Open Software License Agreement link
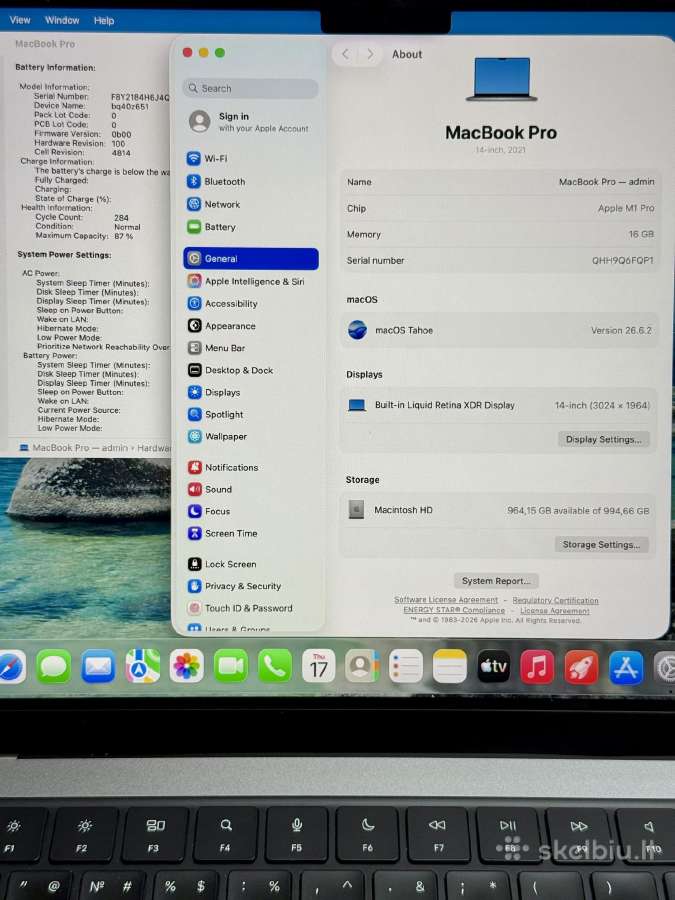675x900 pixels. pos(446,600)
